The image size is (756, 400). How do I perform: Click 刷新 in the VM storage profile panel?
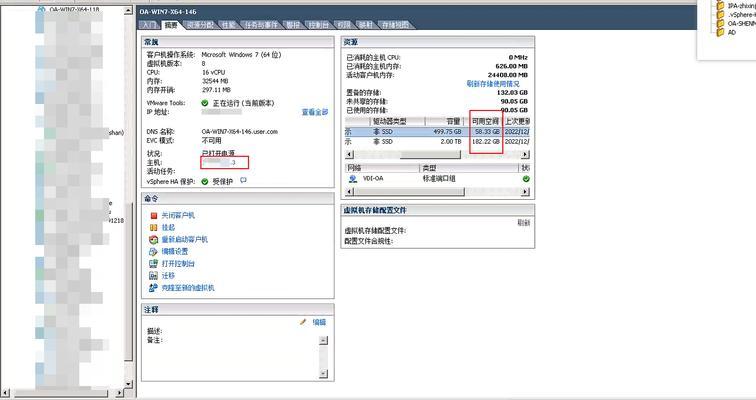(x=524, y=223)
